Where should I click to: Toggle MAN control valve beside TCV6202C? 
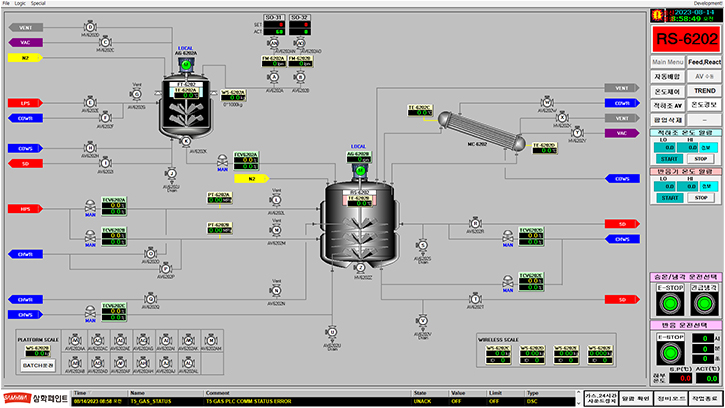[x=90, y=312]
